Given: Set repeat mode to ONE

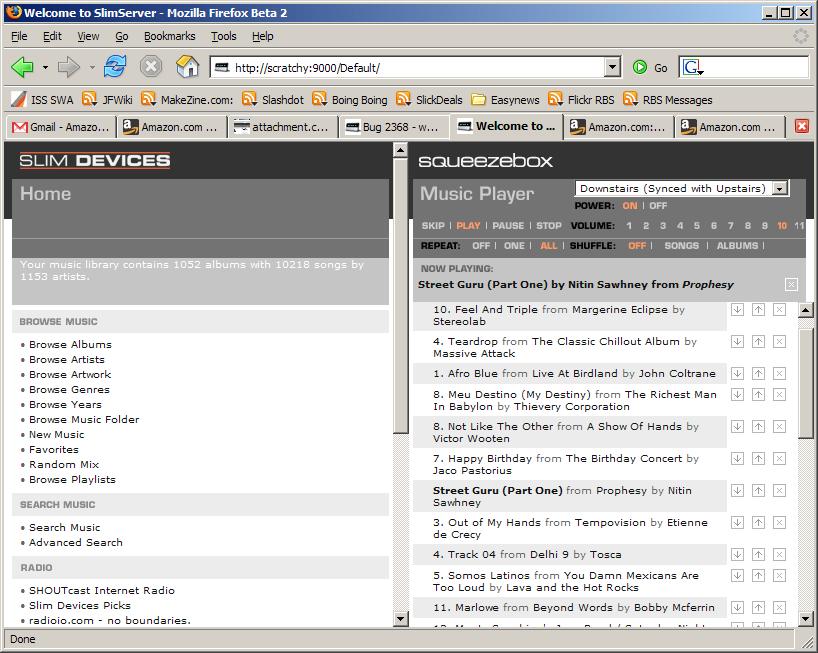Looking at the screenshot, I should (x=514, y=246).
